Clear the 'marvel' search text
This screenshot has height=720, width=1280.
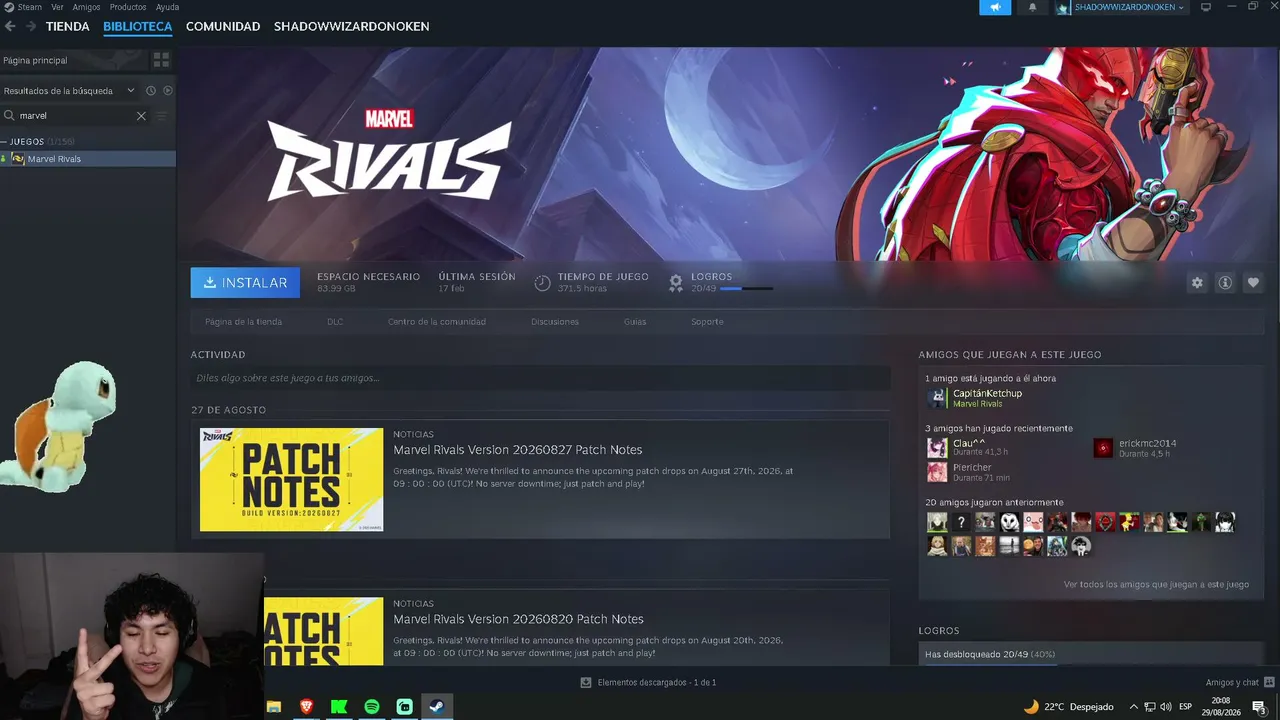pyautogui.click(x=141, y=116)
